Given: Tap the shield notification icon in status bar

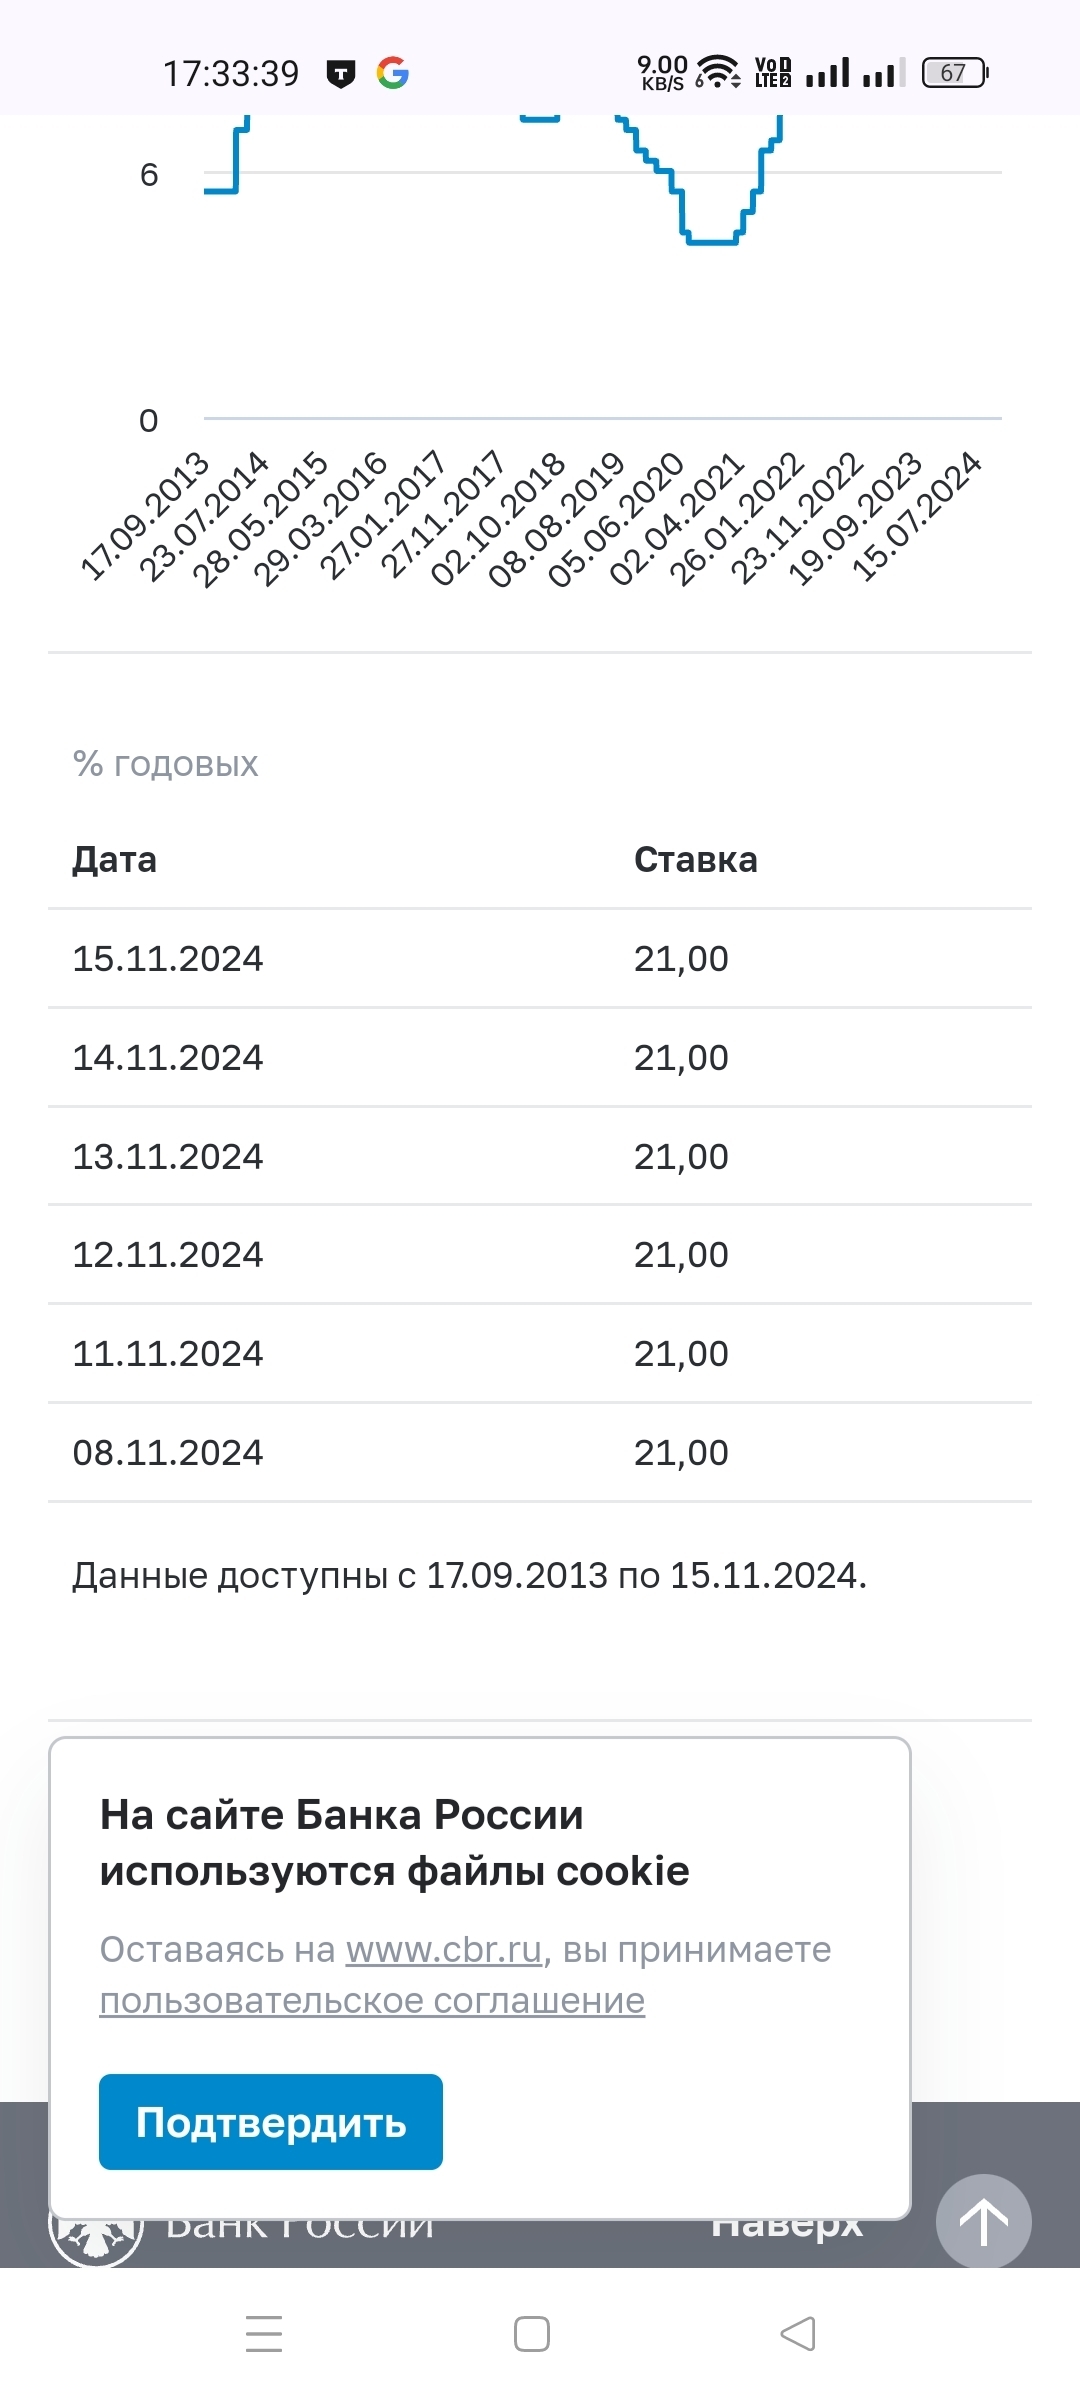Looking at the screenshot, I should coord(341,74).
